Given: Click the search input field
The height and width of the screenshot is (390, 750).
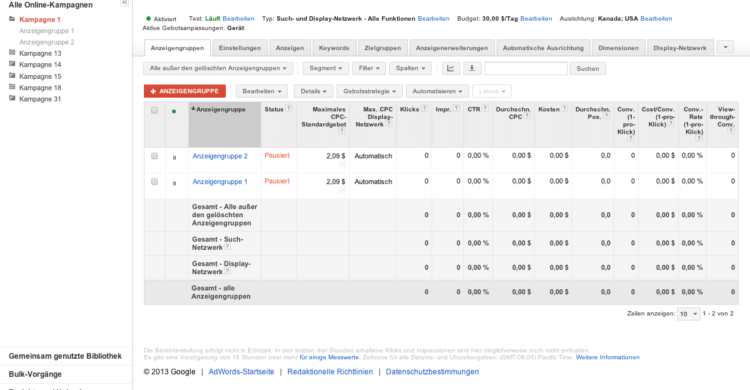Looking at the screenshot, I should [x=526, y=68].
